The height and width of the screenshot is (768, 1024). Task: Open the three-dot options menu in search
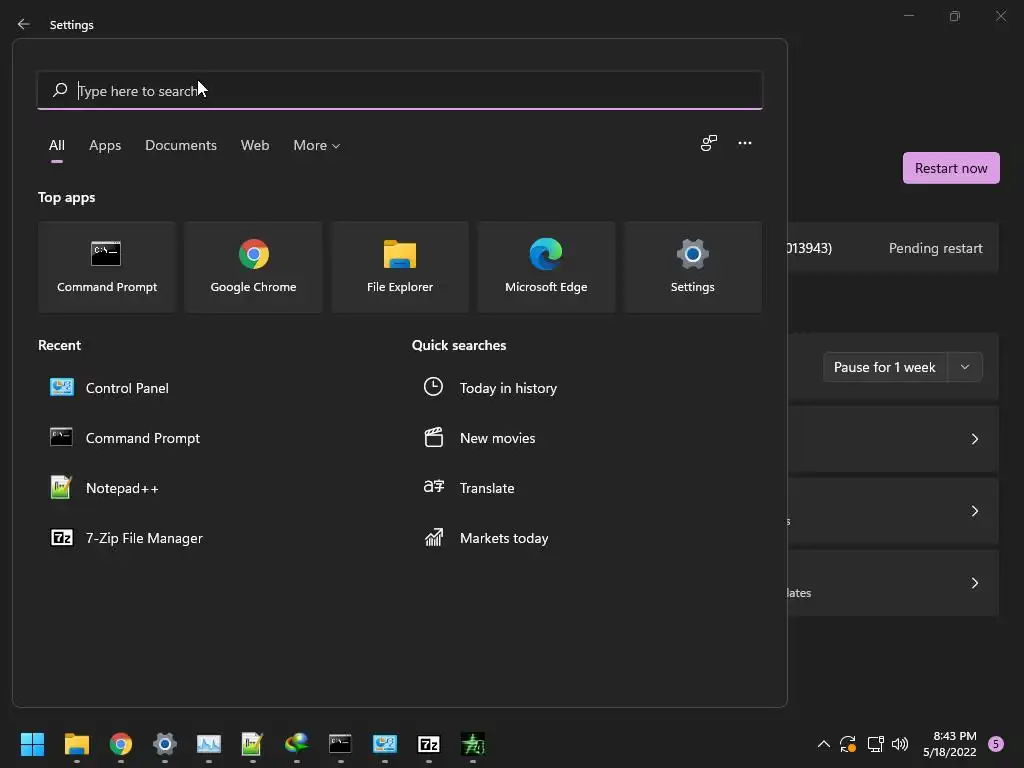coord(744,143)
